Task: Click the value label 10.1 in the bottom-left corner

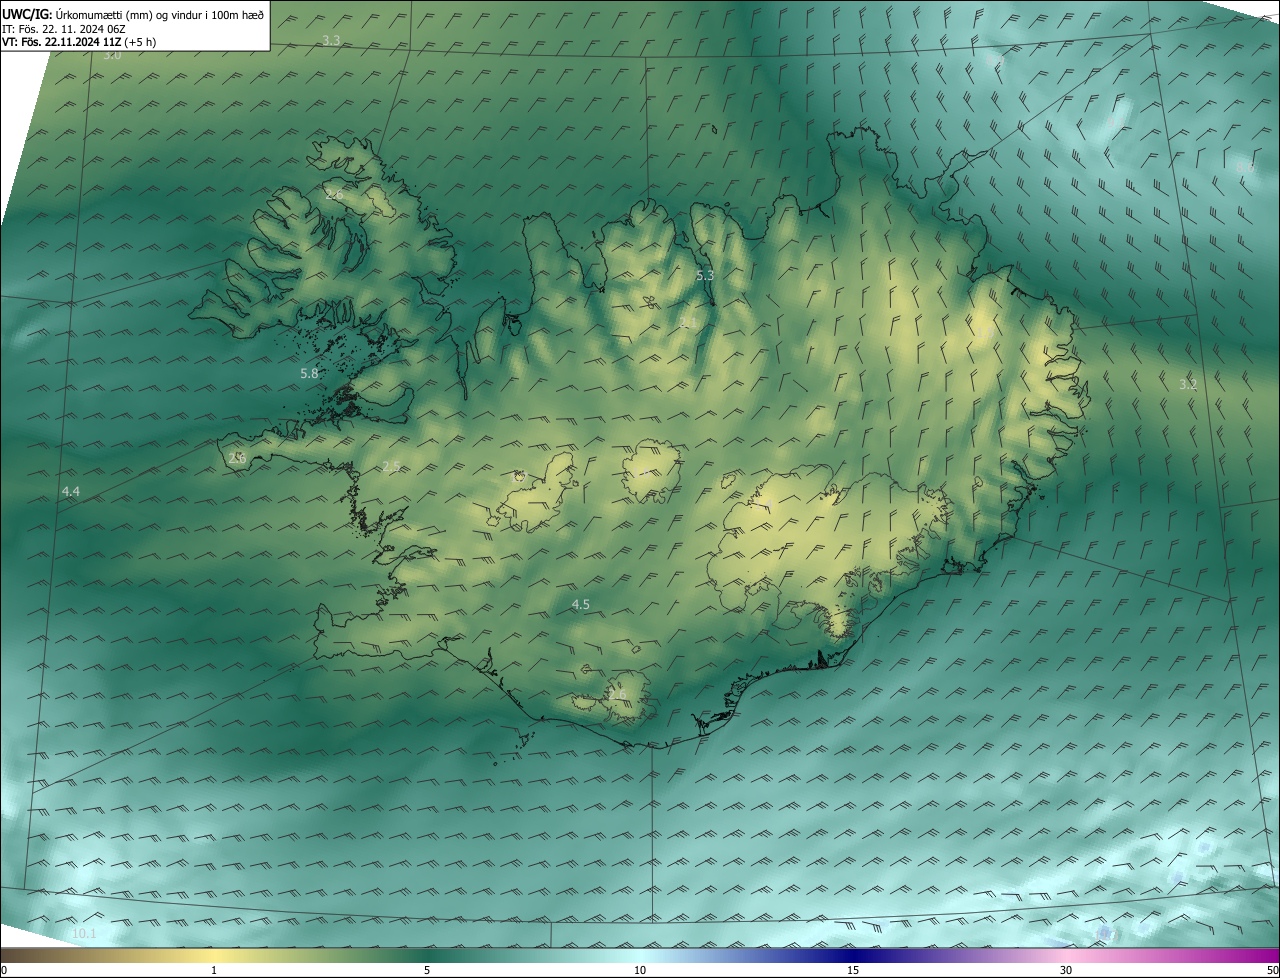Action: [x=85, y=934]
